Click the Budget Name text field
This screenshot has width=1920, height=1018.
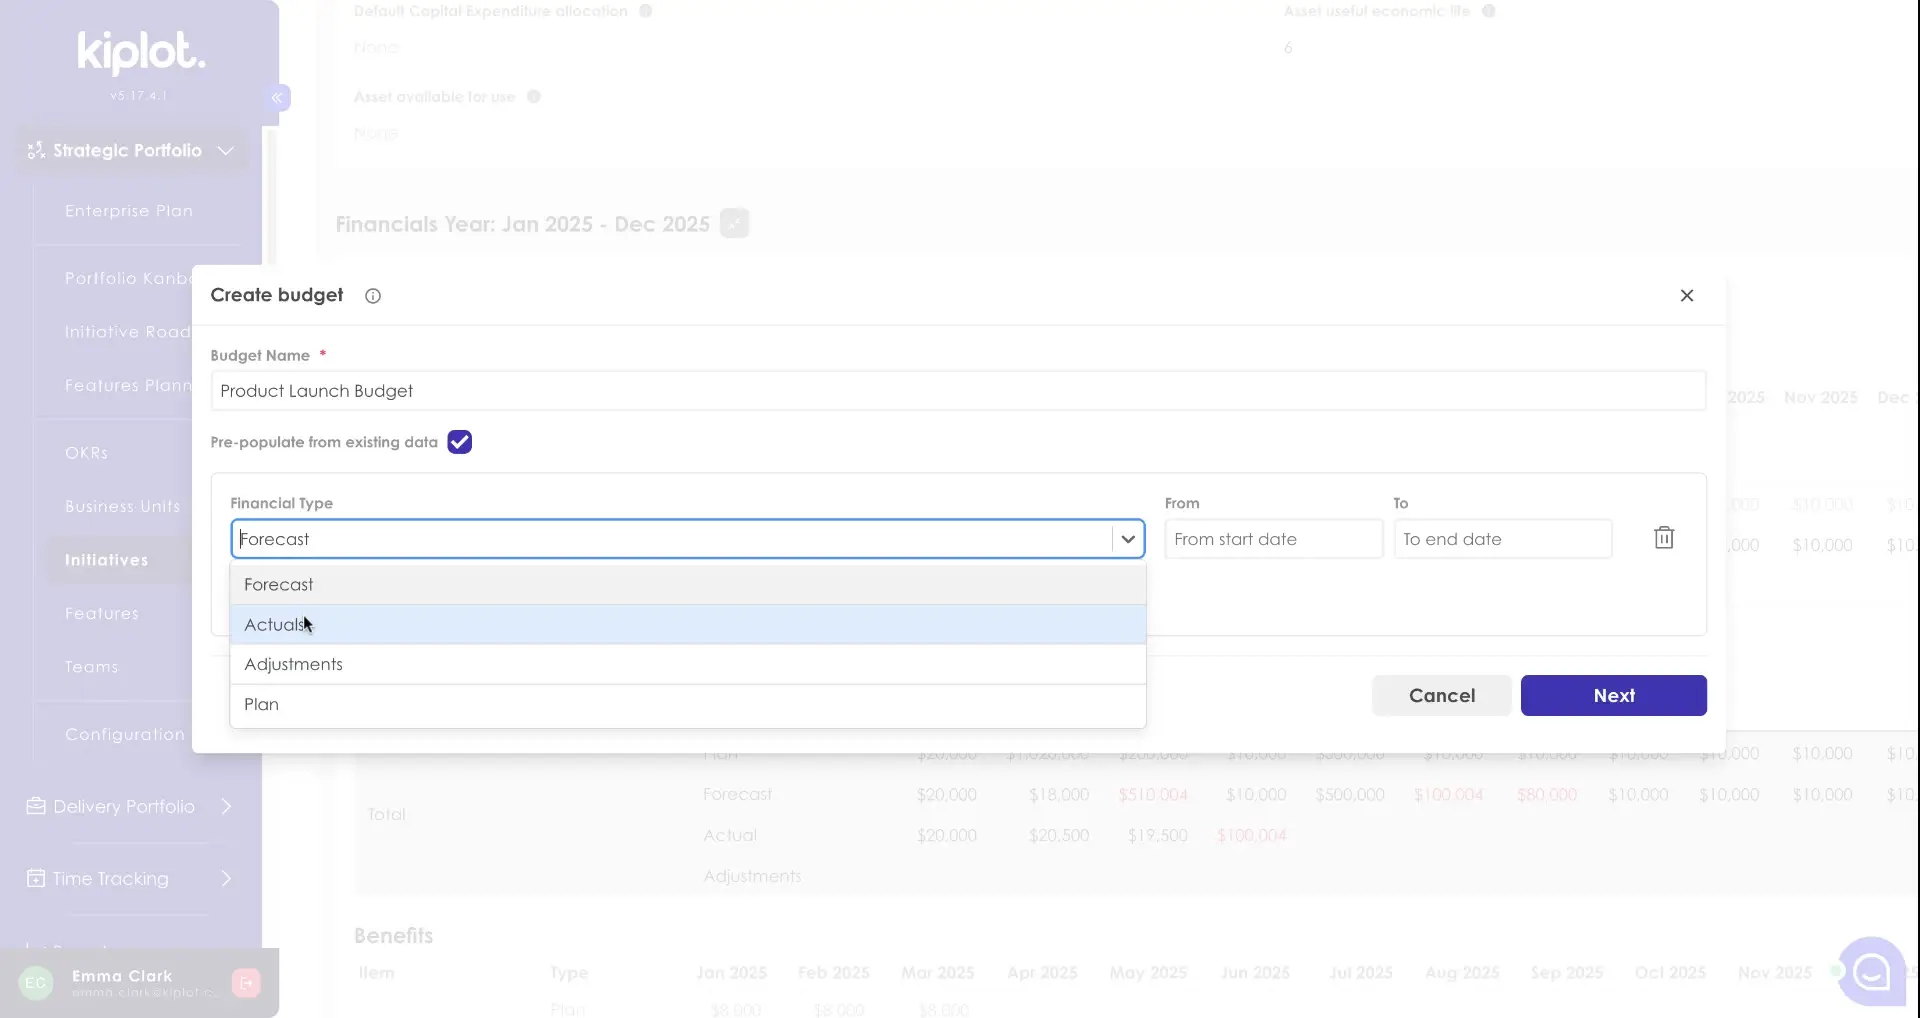point(957,391)
